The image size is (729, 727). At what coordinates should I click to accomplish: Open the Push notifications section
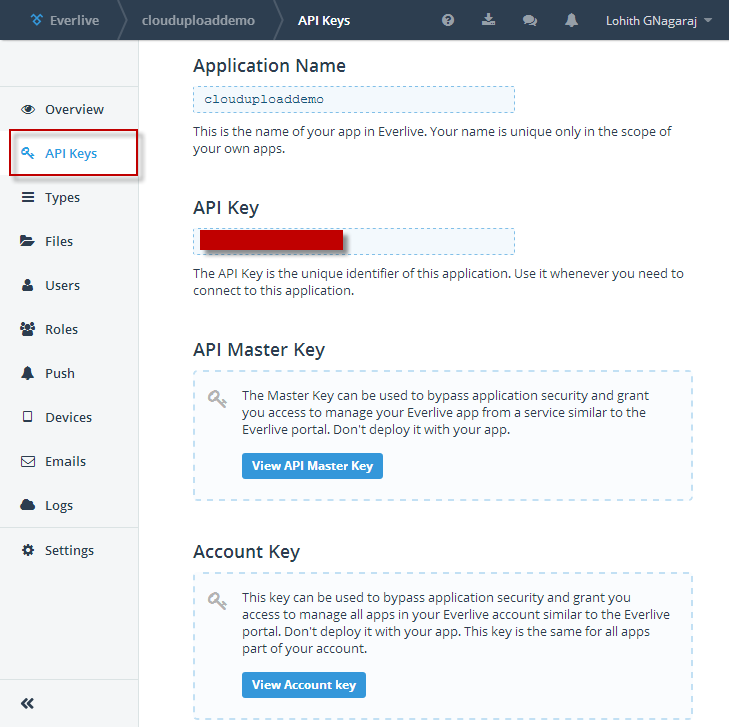click(59, 373)
